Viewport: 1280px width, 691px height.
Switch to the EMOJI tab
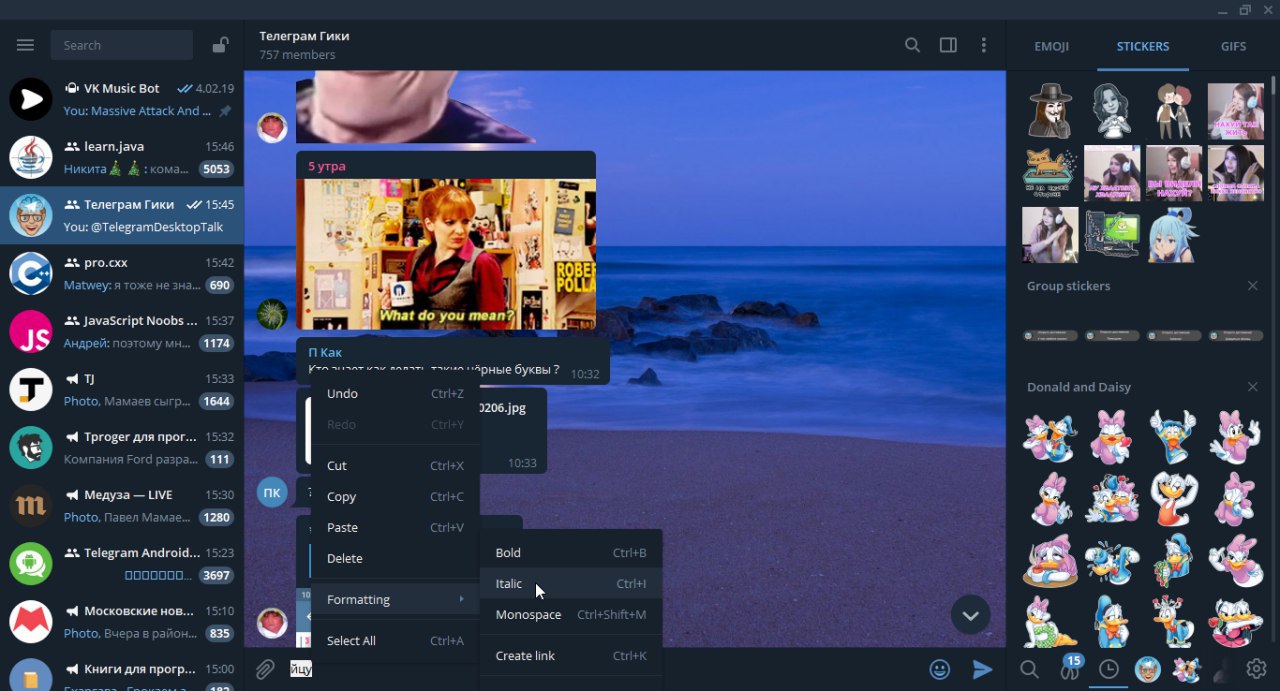click(1051, 46)
